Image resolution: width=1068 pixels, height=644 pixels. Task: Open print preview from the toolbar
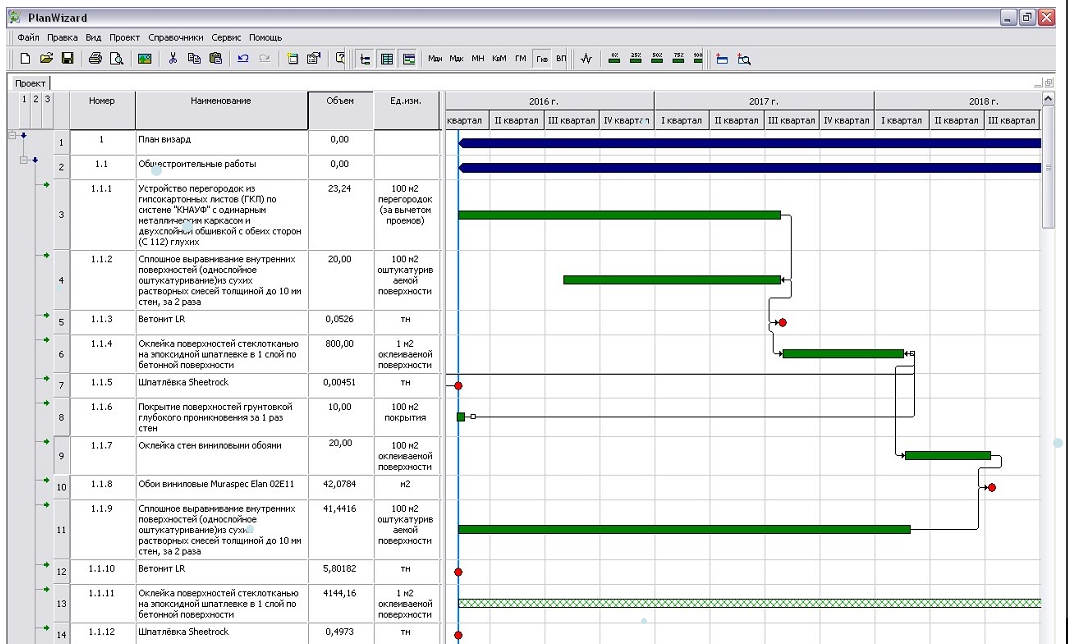tap(116, 59)
